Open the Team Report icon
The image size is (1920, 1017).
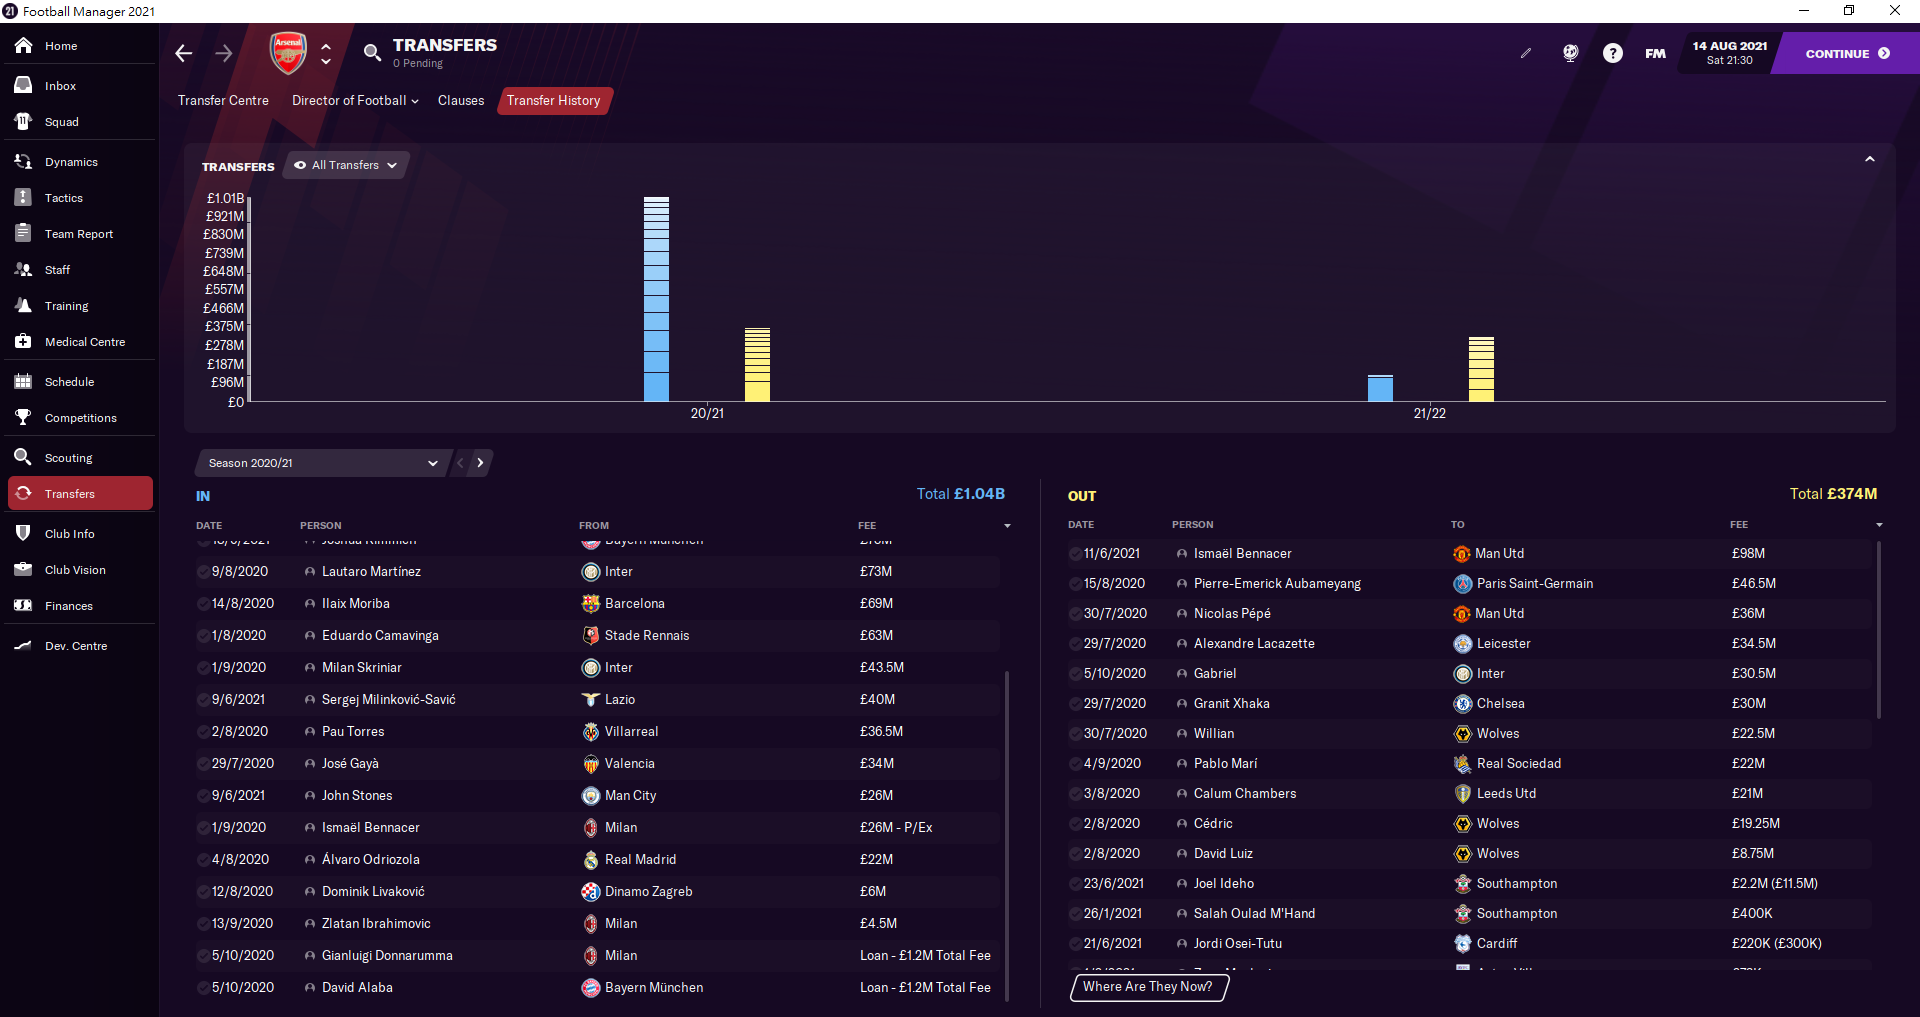24,234
